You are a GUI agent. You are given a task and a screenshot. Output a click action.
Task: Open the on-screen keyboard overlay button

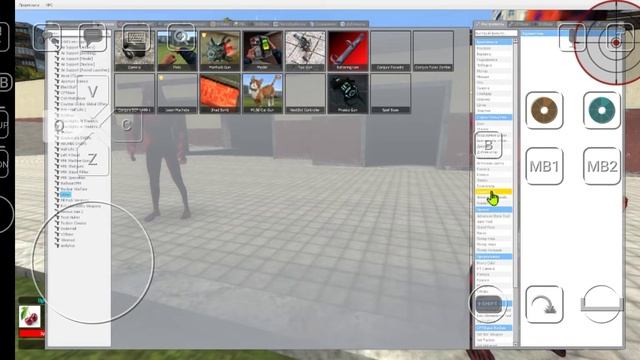(x=136, y=37)
